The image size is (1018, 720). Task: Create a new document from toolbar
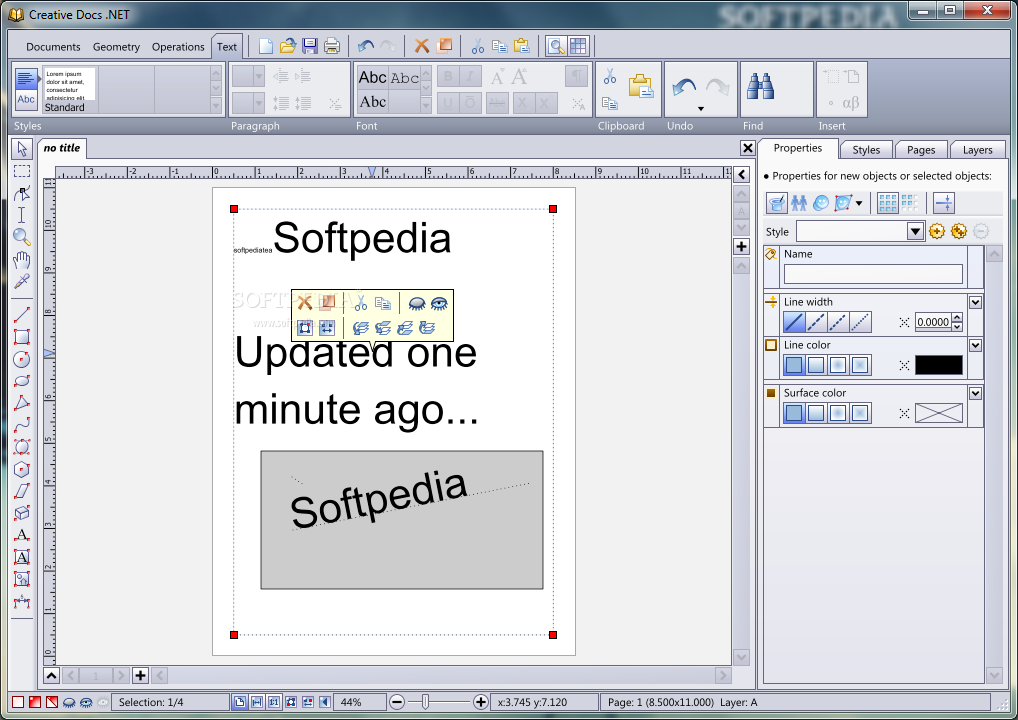click(x=266, y=46)
